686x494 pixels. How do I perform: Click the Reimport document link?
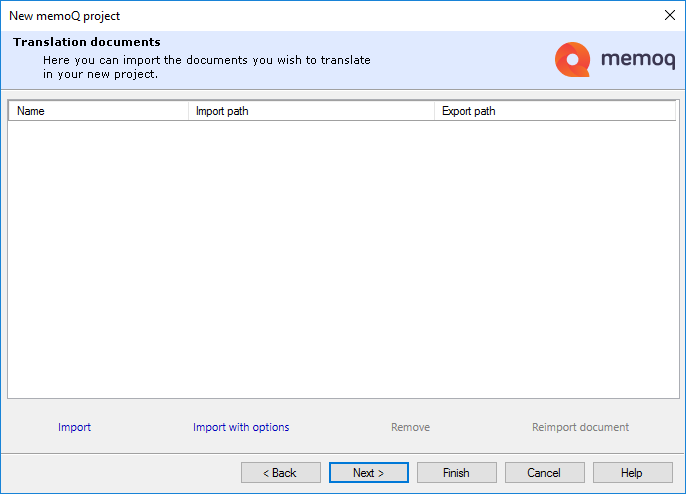tap(580, 427)
